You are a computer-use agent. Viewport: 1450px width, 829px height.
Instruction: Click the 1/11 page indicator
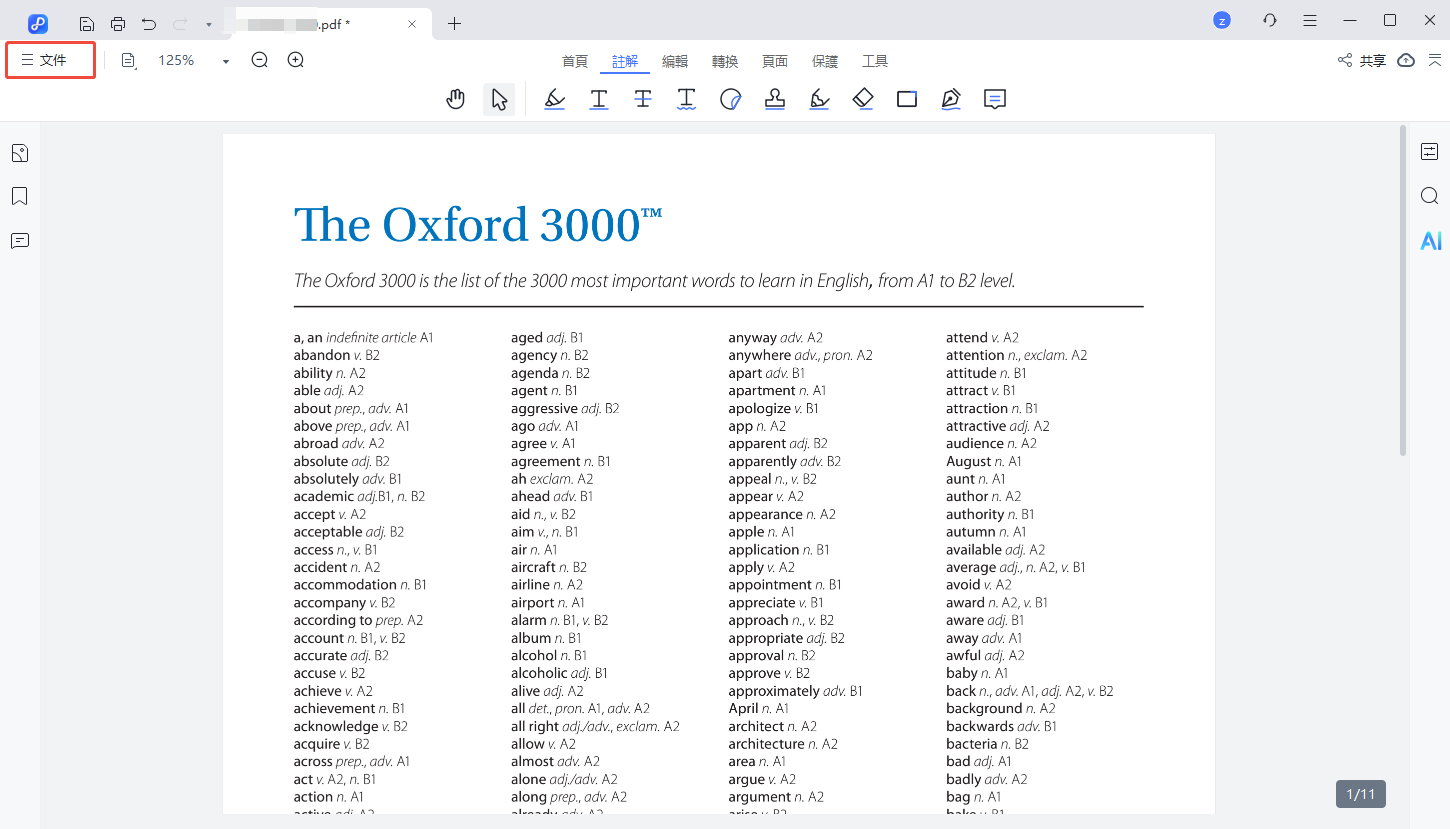pos(1360,794)
